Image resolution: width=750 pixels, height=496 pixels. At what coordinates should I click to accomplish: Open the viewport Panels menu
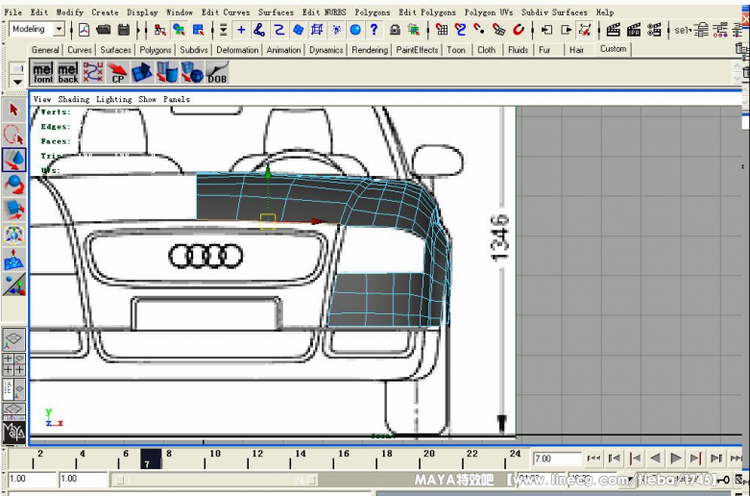pos(176,99)
